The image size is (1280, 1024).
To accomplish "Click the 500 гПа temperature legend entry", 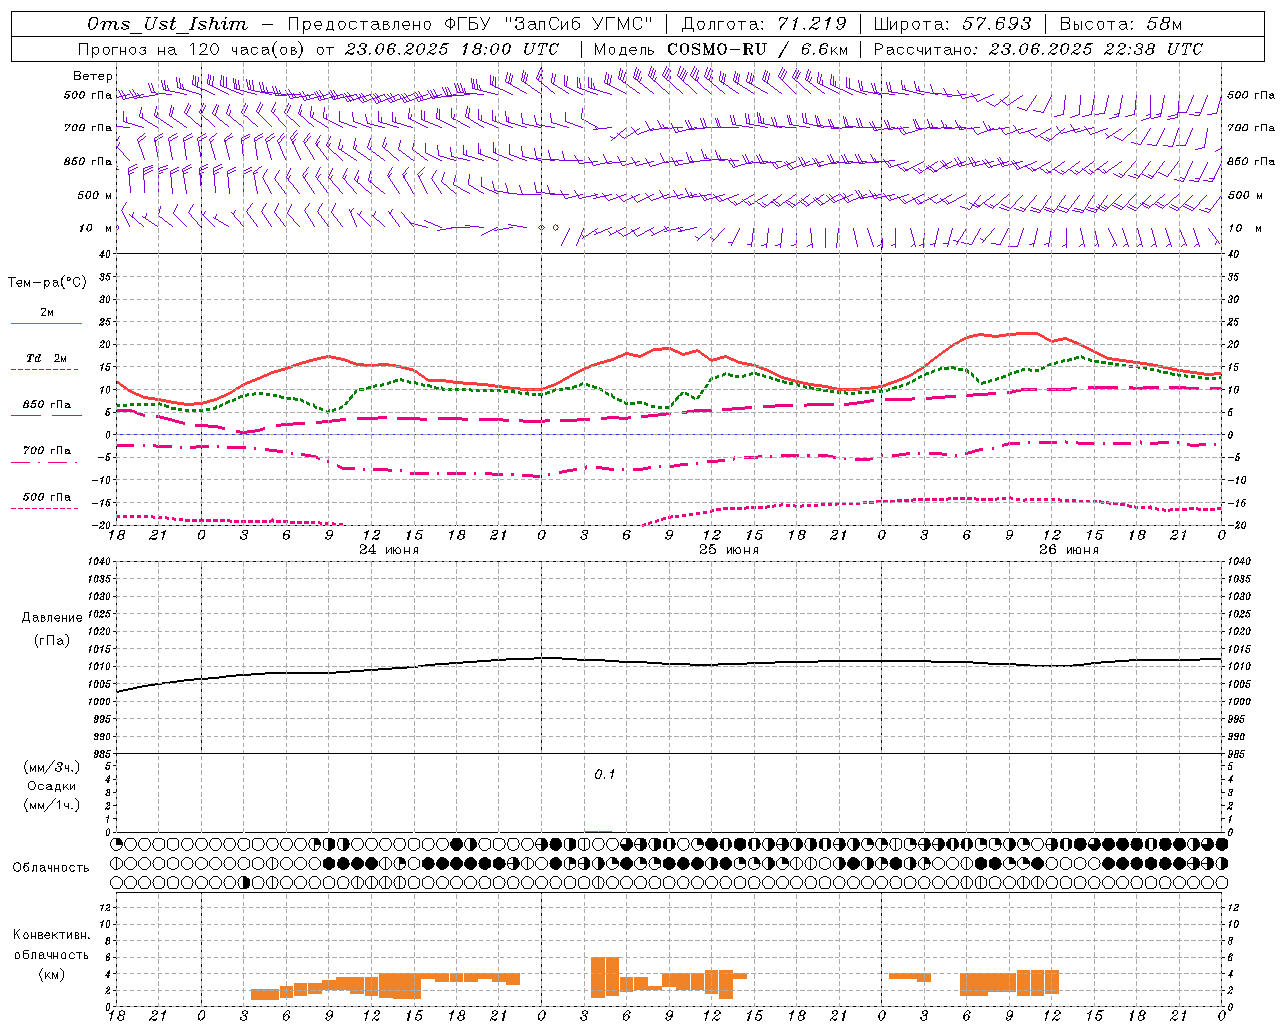I will coord(46,497).
